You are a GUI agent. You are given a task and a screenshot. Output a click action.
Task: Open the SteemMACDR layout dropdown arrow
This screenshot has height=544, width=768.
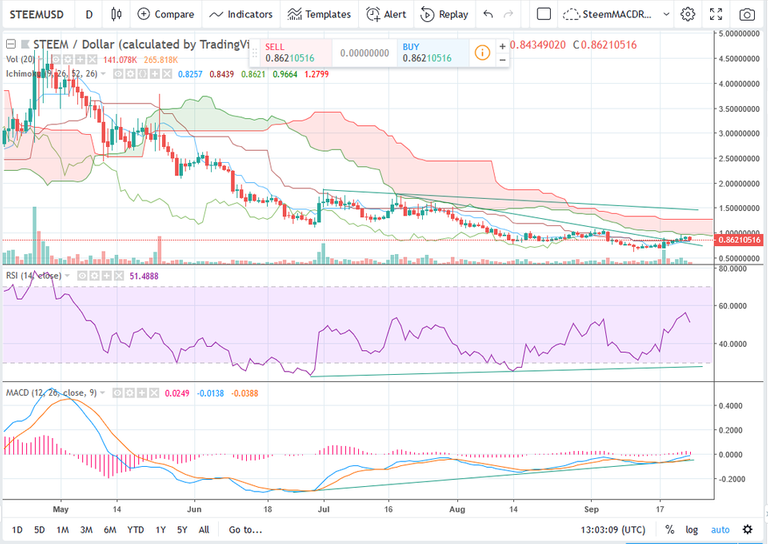pyautogui.click(x=666, y=14)
